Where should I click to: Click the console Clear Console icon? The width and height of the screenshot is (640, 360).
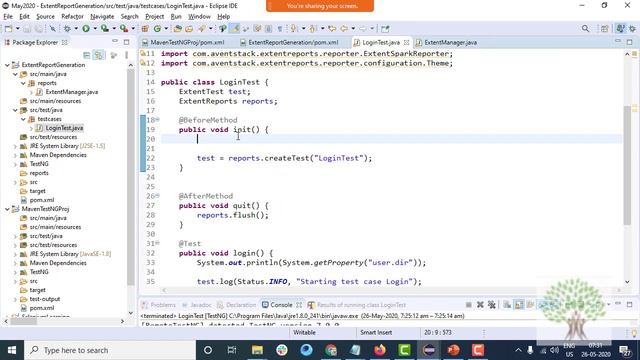click(x=507, y=304)
